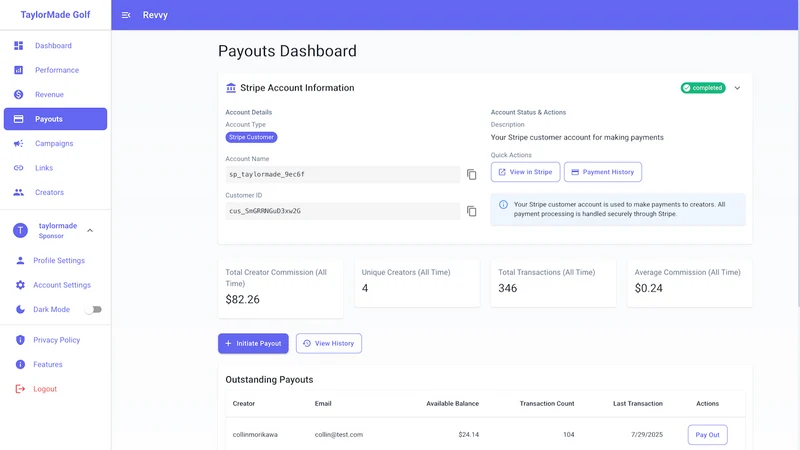Toggle the Dark Mode switch
The height and width of the screenshot is (450, 800).
(93, 309)
